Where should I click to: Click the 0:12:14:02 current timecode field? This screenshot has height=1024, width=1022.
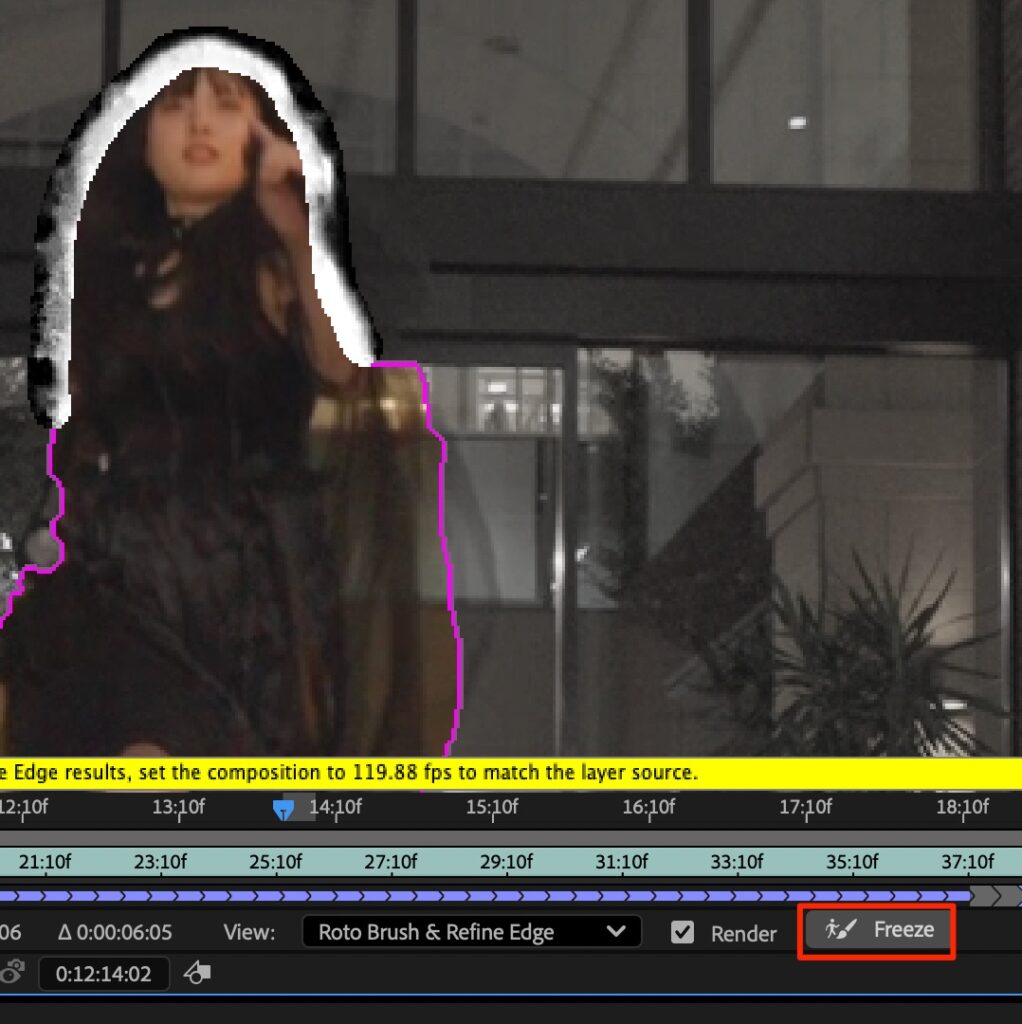104,974
